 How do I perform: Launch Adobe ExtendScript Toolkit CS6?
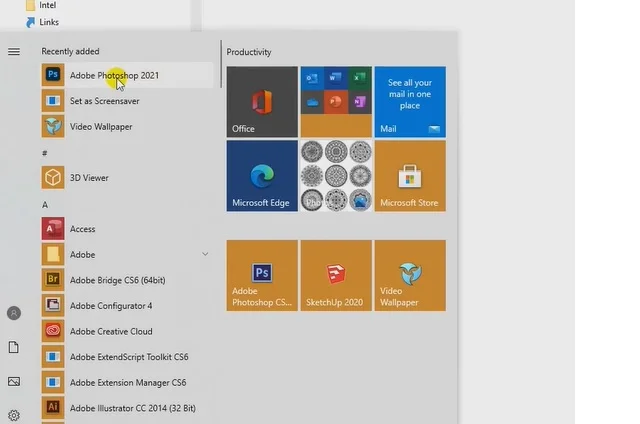point(127,357)
